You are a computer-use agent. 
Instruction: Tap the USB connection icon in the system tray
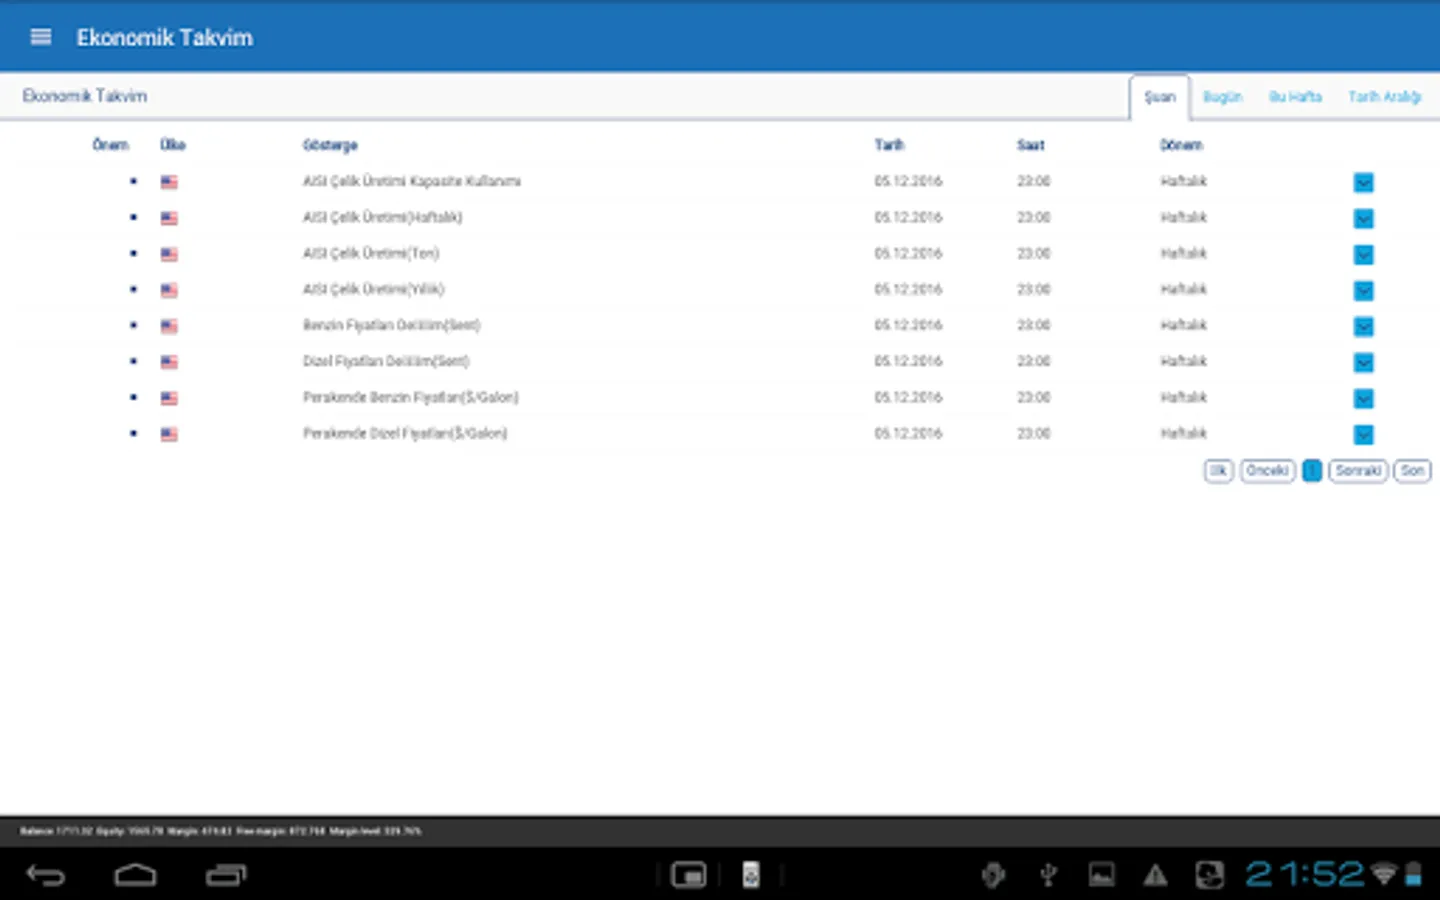point(1048,876)
